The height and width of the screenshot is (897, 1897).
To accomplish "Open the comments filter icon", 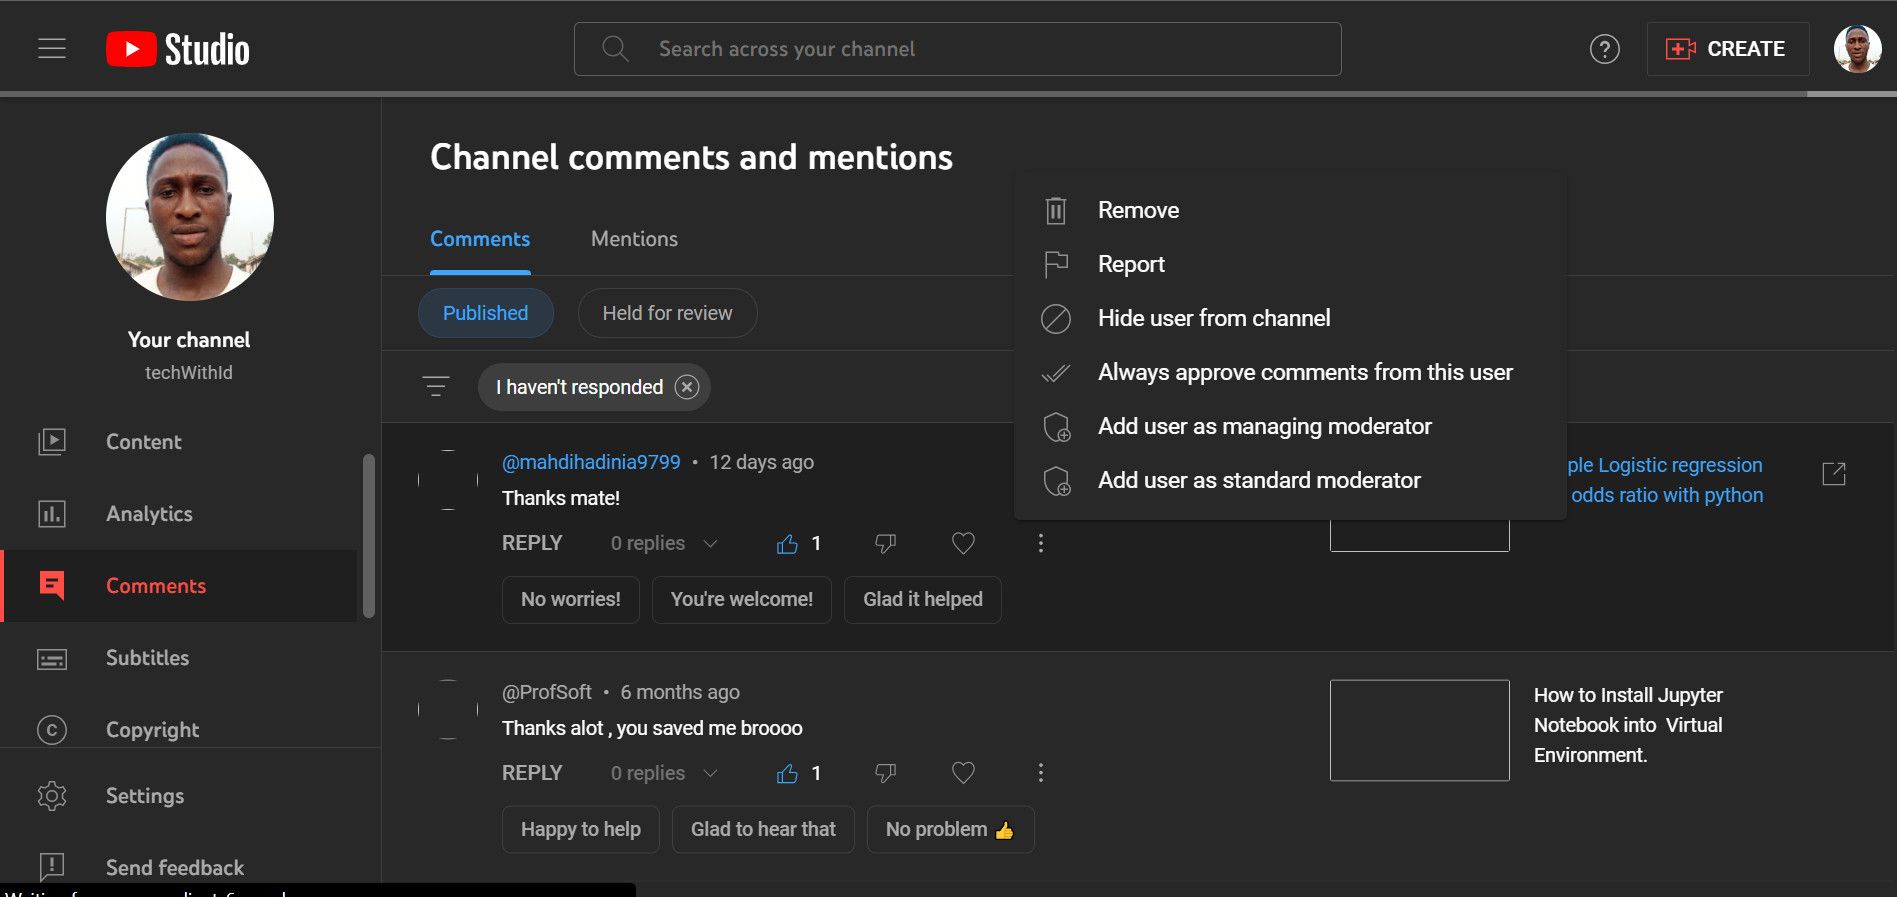I will tap(436, 387).
